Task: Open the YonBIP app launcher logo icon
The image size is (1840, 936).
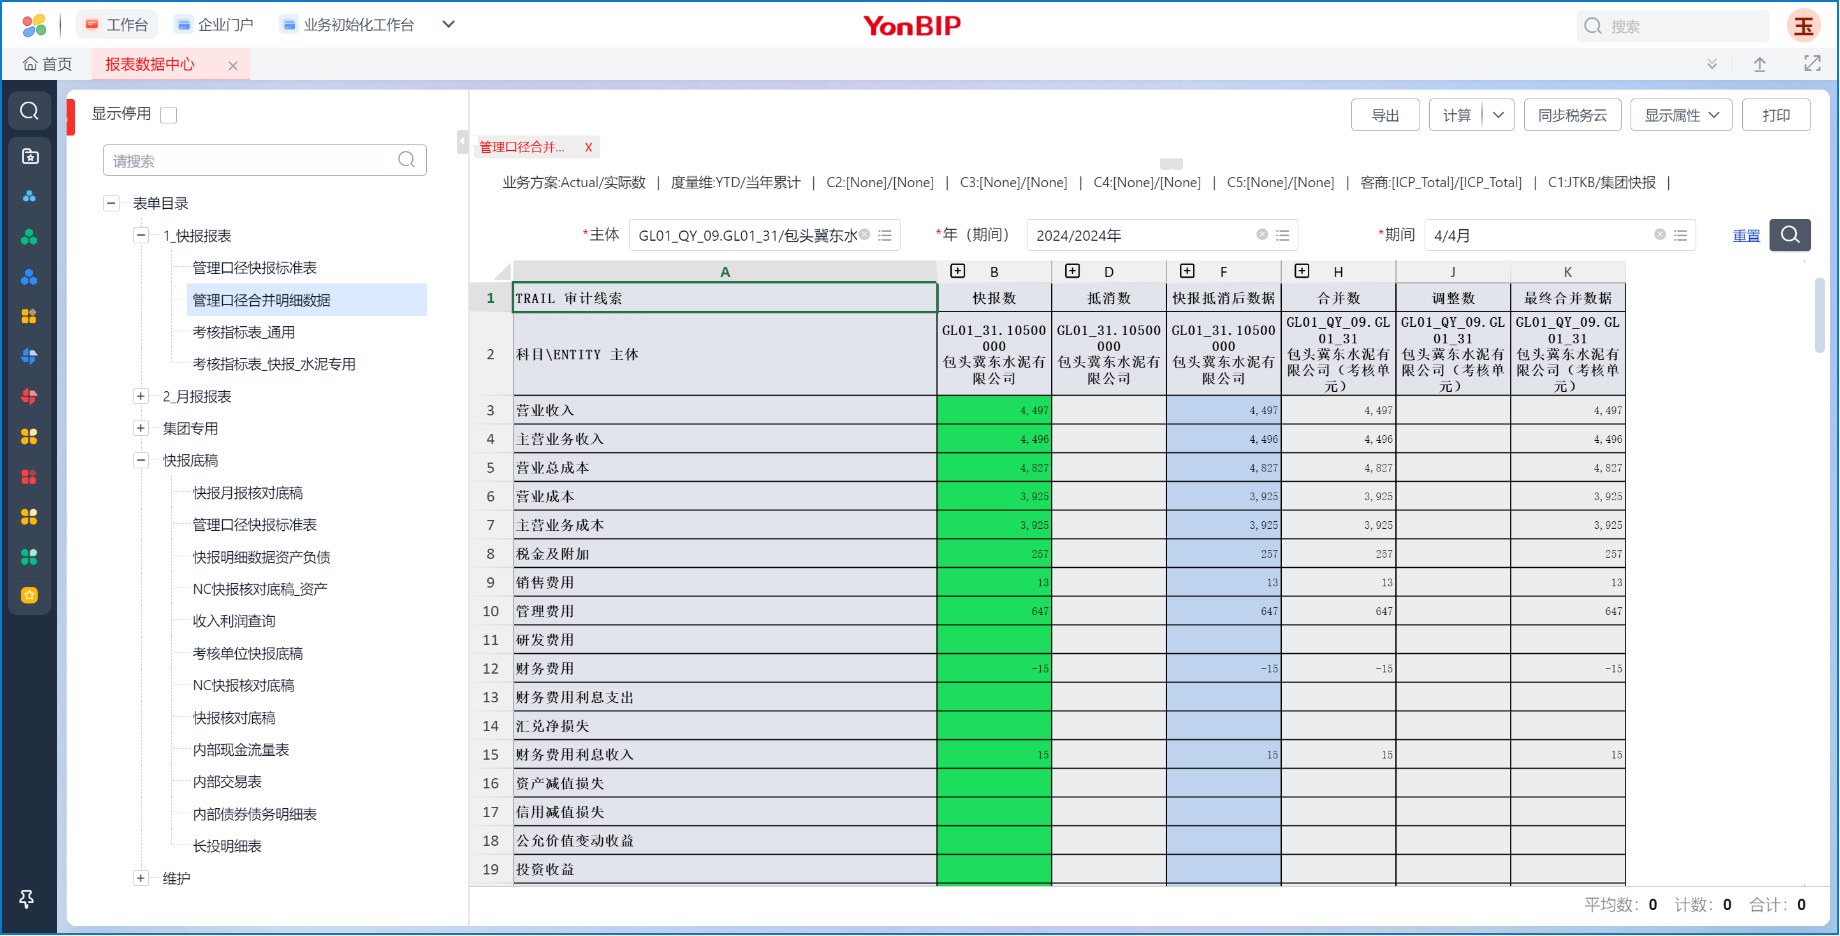Action: point(34,25)
